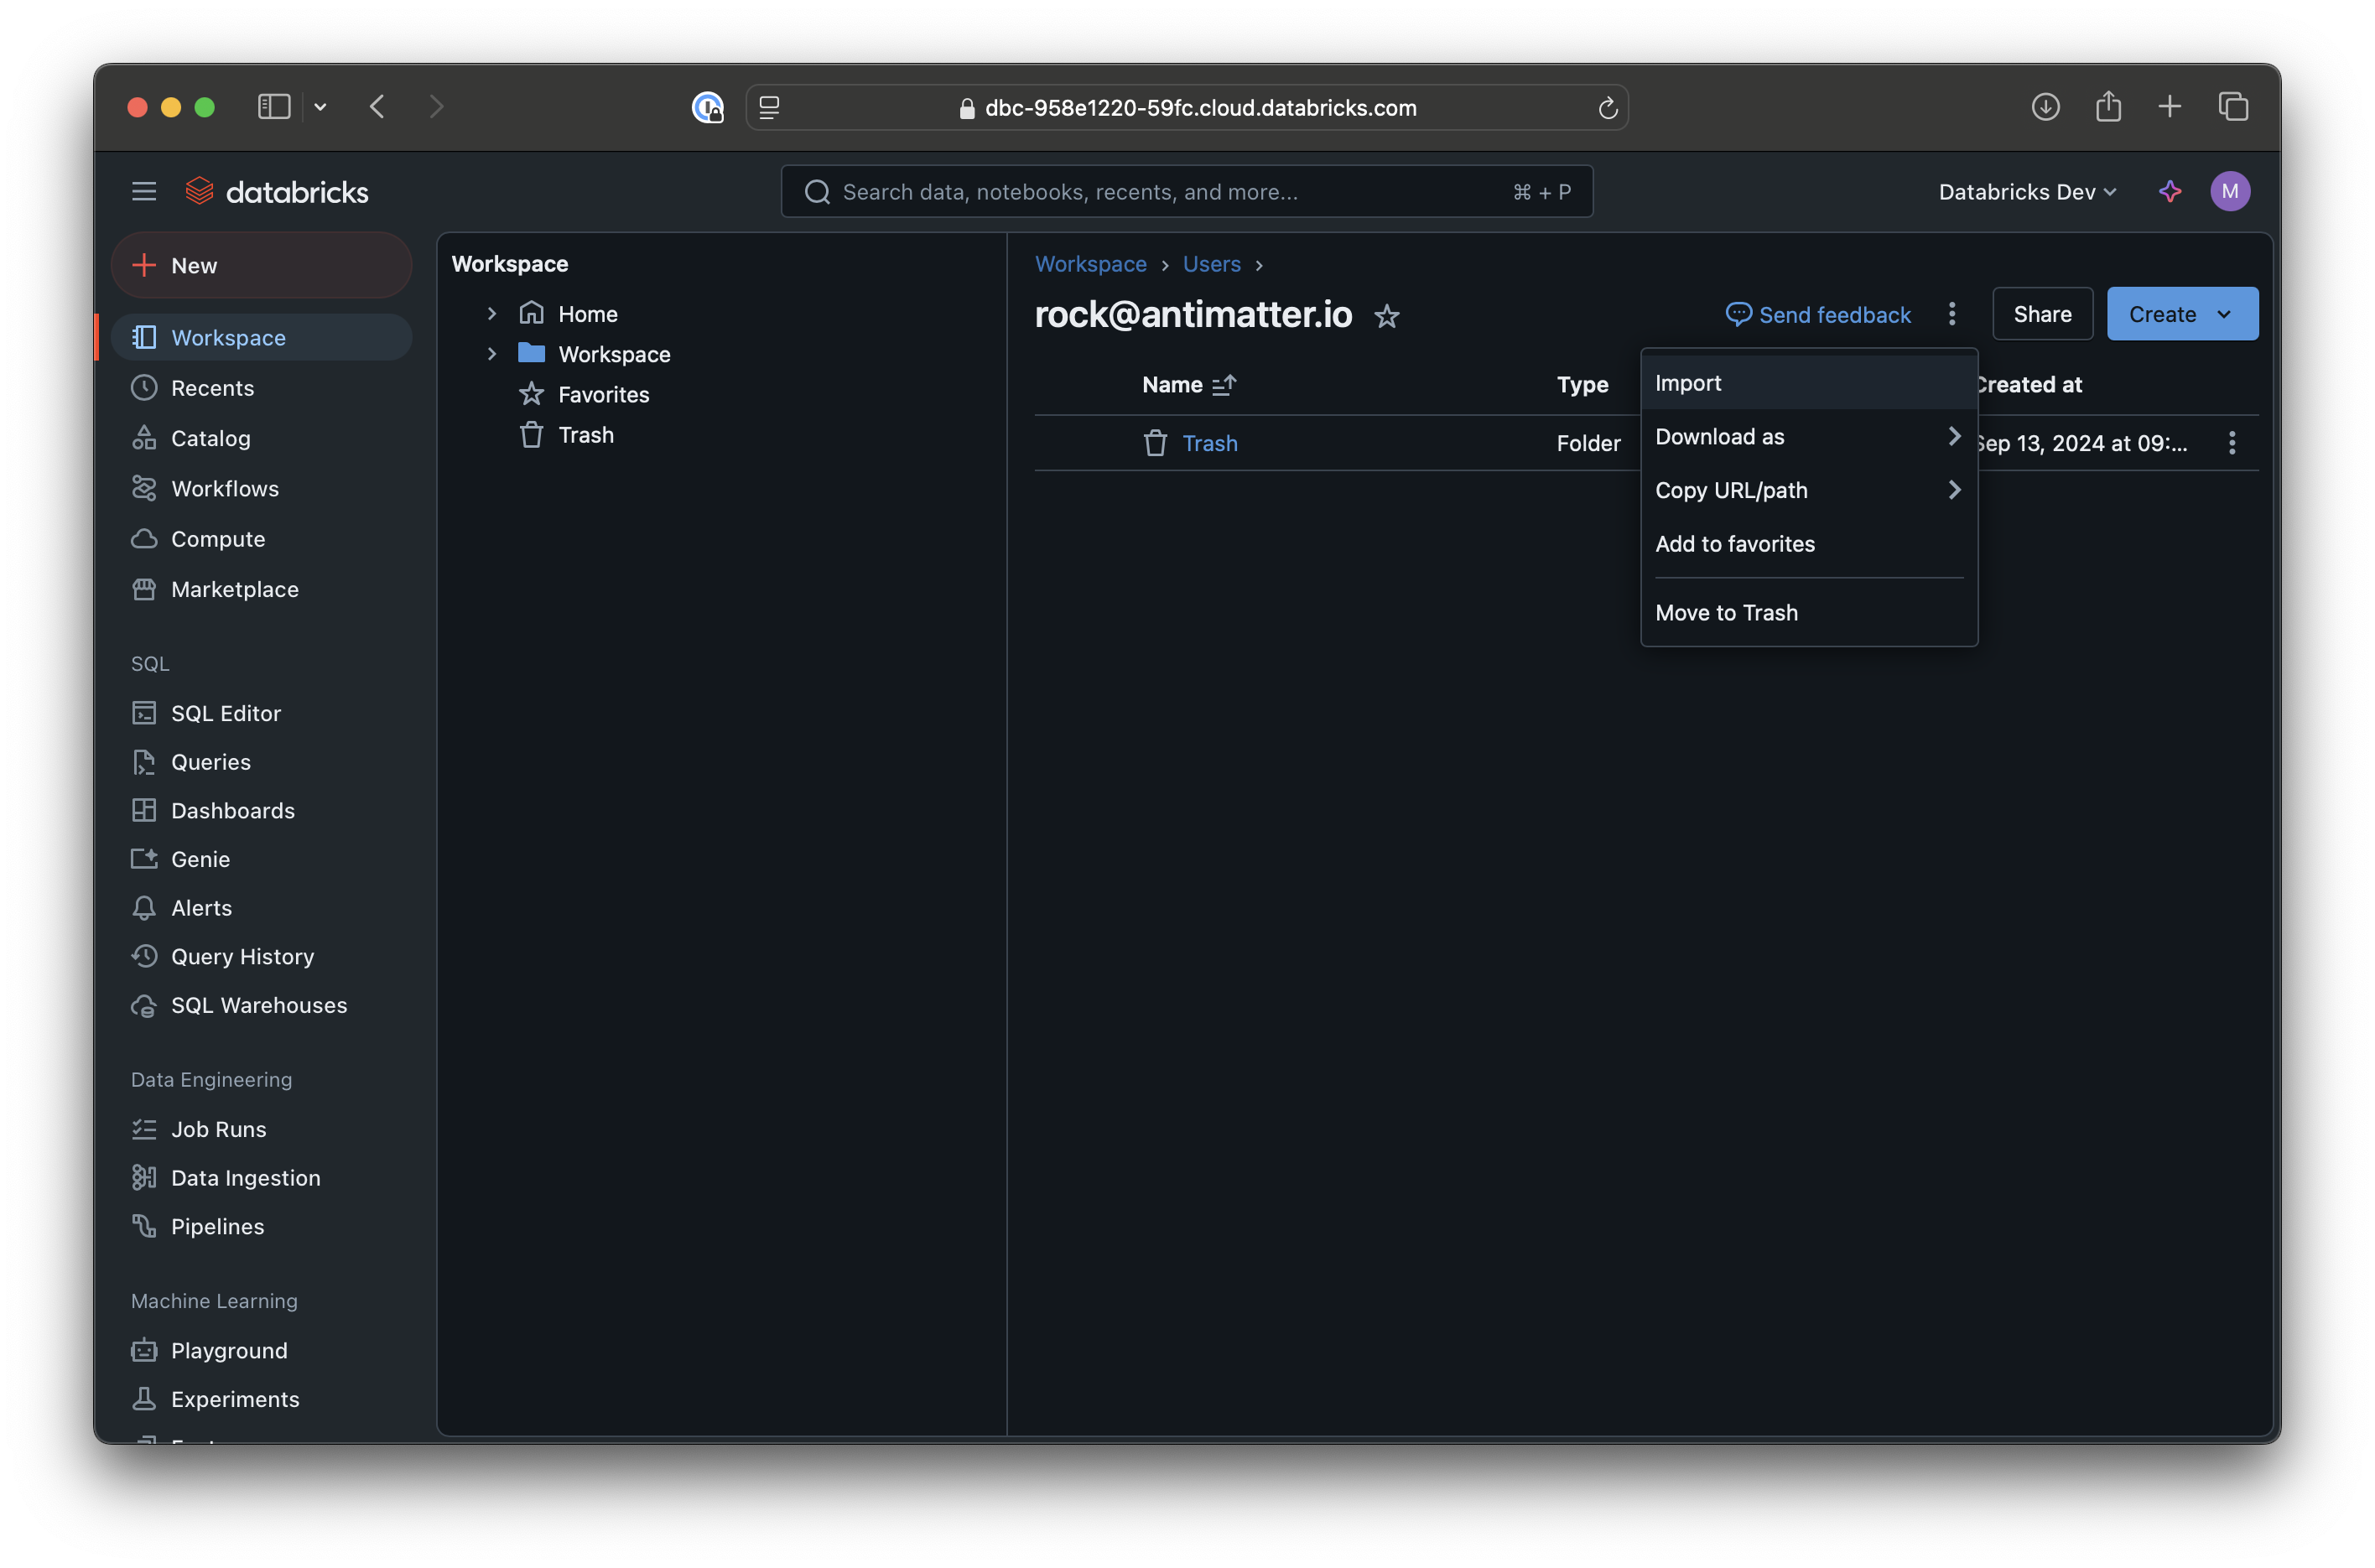2375x1568 pixels.
Task: Choose Move to Trash menu entry
Action: (x=1808, y=613)
